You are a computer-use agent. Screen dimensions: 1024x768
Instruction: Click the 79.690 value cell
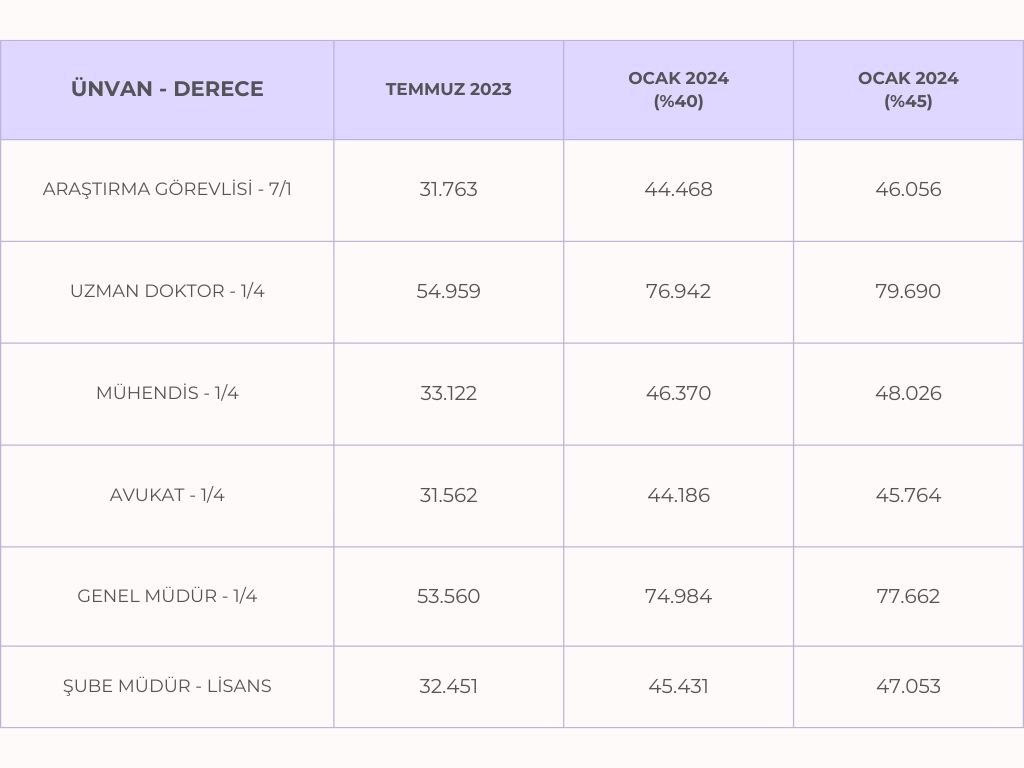coord(908,291)
